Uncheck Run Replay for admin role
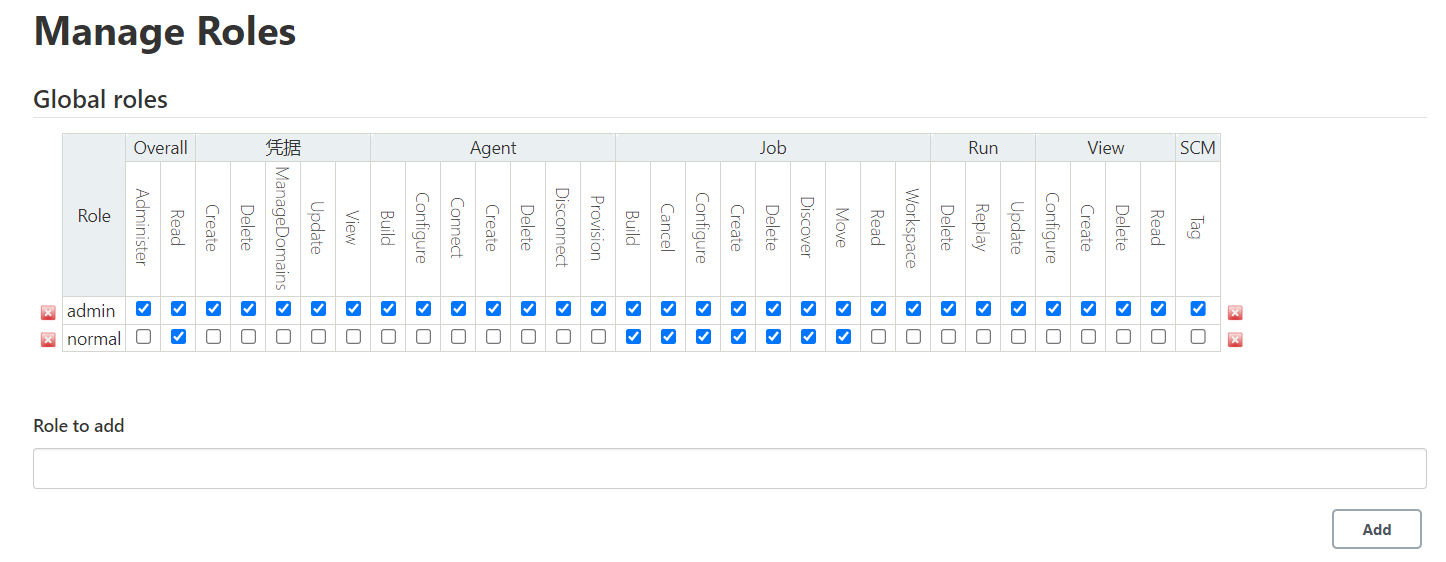 983,309
